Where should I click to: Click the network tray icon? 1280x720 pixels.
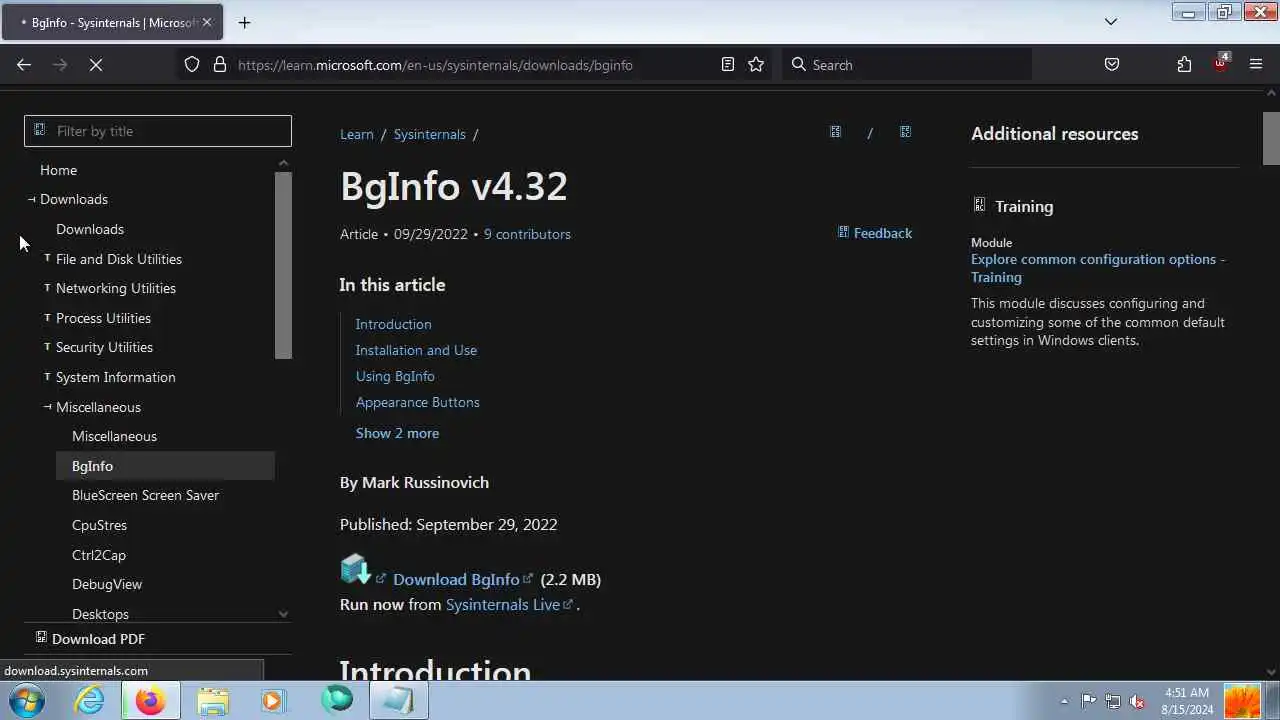point(1112,701)
